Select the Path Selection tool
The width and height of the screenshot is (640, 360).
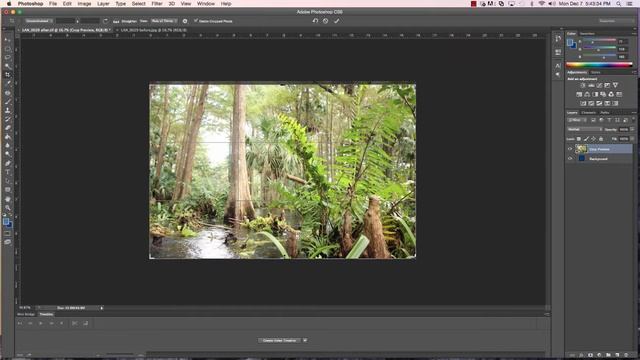point(7,181)
